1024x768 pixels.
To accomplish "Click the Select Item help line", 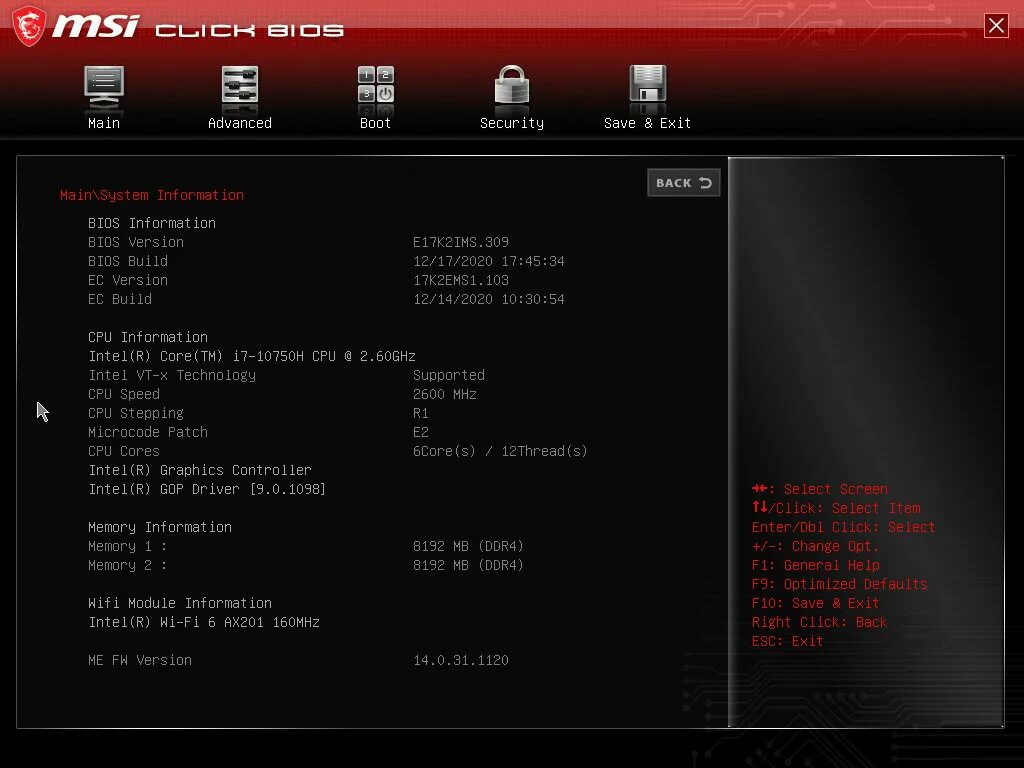I will click(x=836, y=508).
